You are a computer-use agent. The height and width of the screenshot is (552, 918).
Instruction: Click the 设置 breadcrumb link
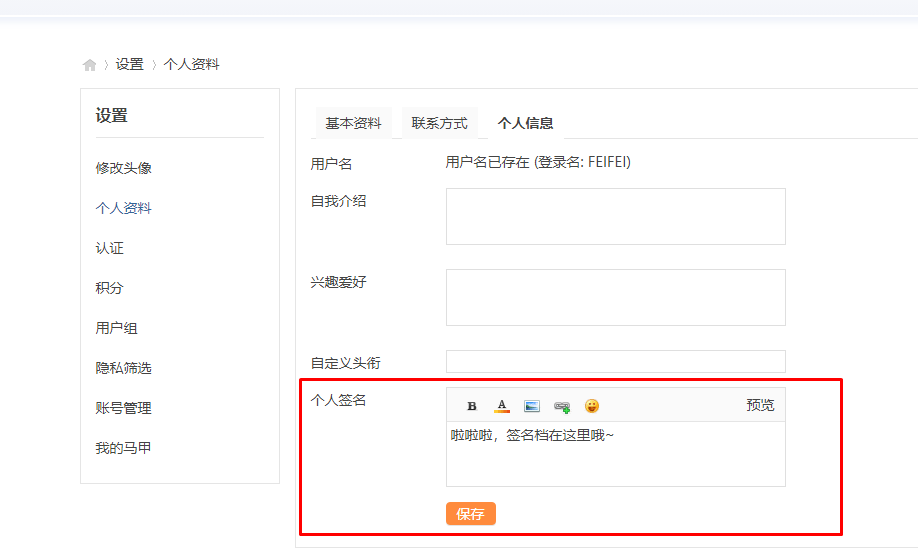[x=129, y=64]
